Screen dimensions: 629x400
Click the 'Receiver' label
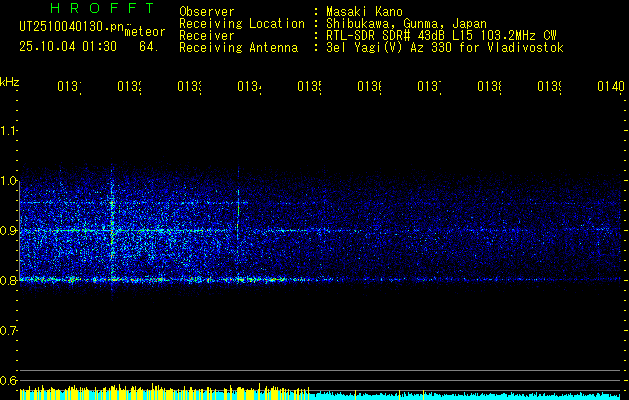tap(207, 36)
